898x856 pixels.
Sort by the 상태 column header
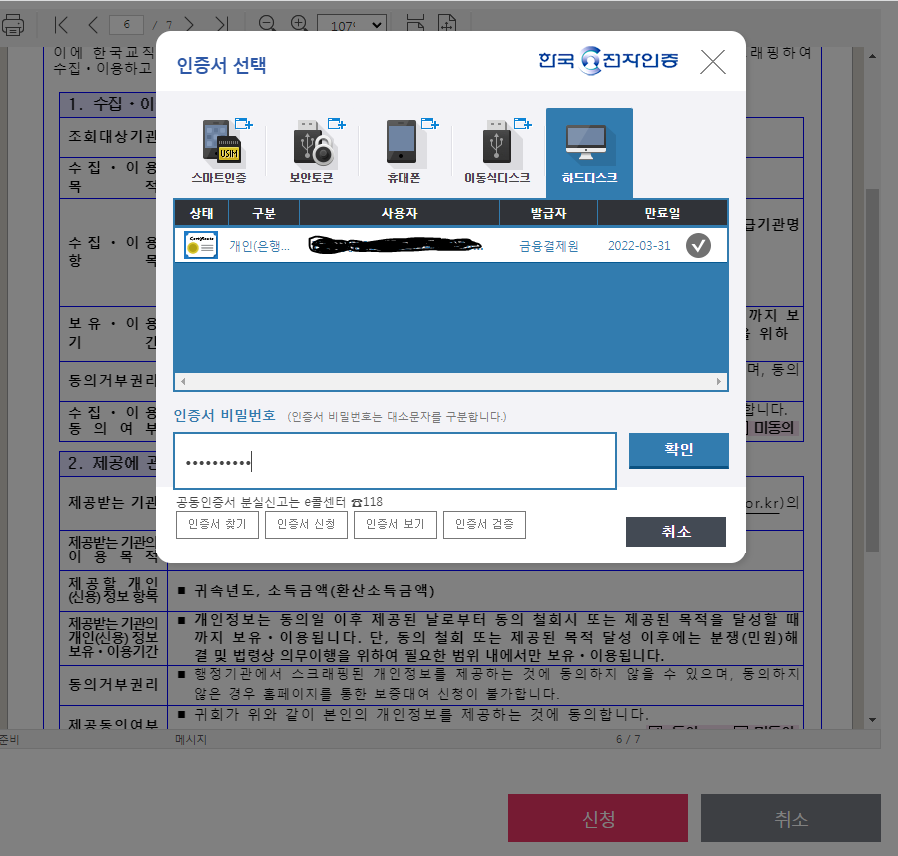click(202, 213)
